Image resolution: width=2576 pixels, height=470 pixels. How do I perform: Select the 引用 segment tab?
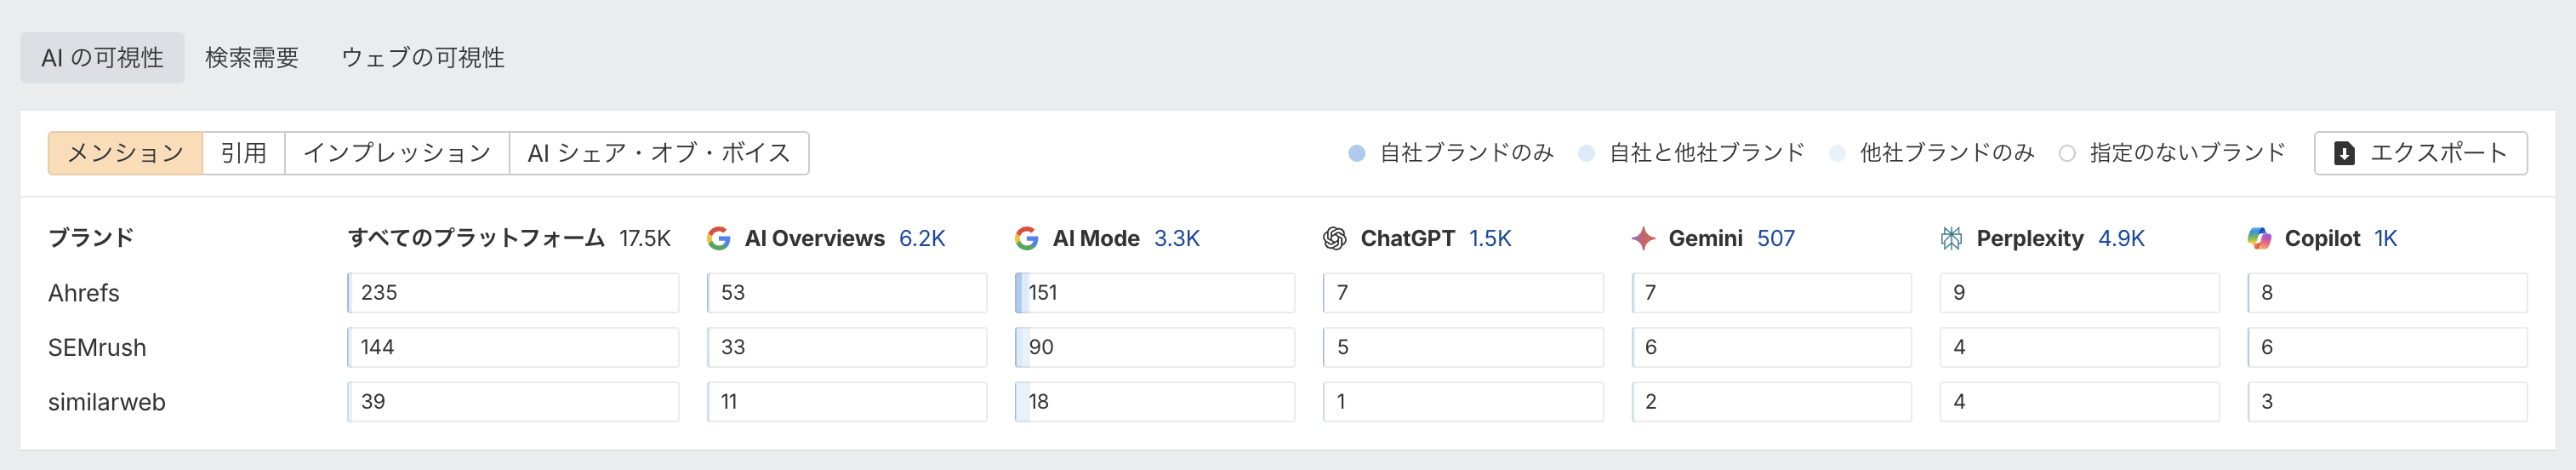pyautogui.click(x=244, y=153)
